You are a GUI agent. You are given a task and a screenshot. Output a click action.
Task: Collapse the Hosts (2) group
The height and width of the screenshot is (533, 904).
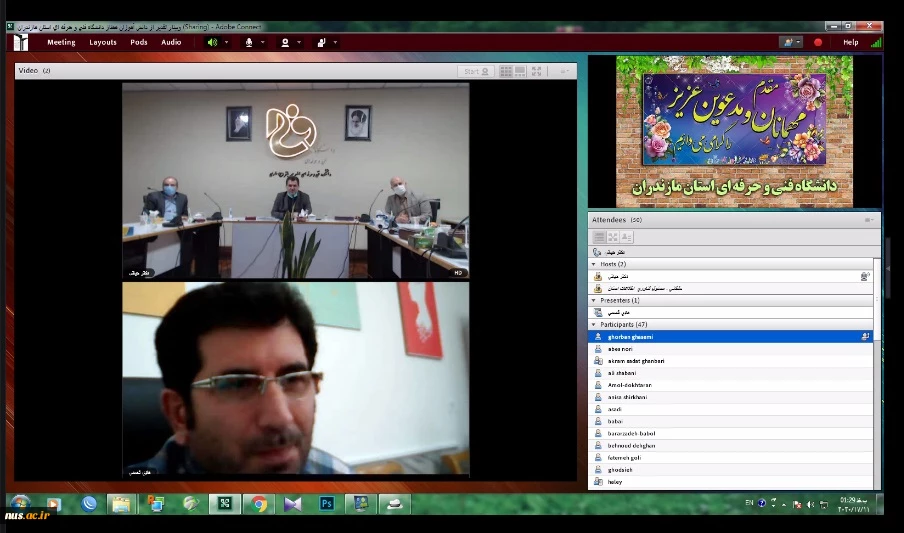click(593, 264)
